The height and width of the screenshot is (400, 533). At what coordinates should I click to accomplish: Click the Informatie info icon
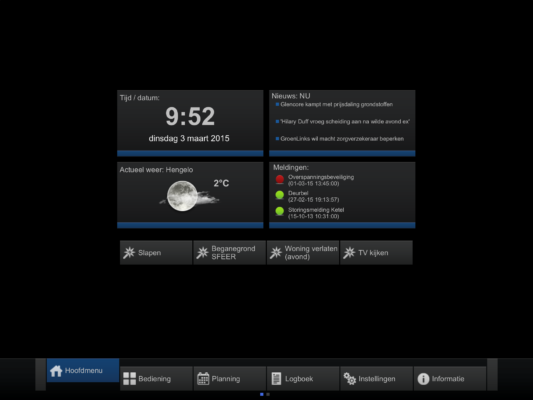coord(423,379)
